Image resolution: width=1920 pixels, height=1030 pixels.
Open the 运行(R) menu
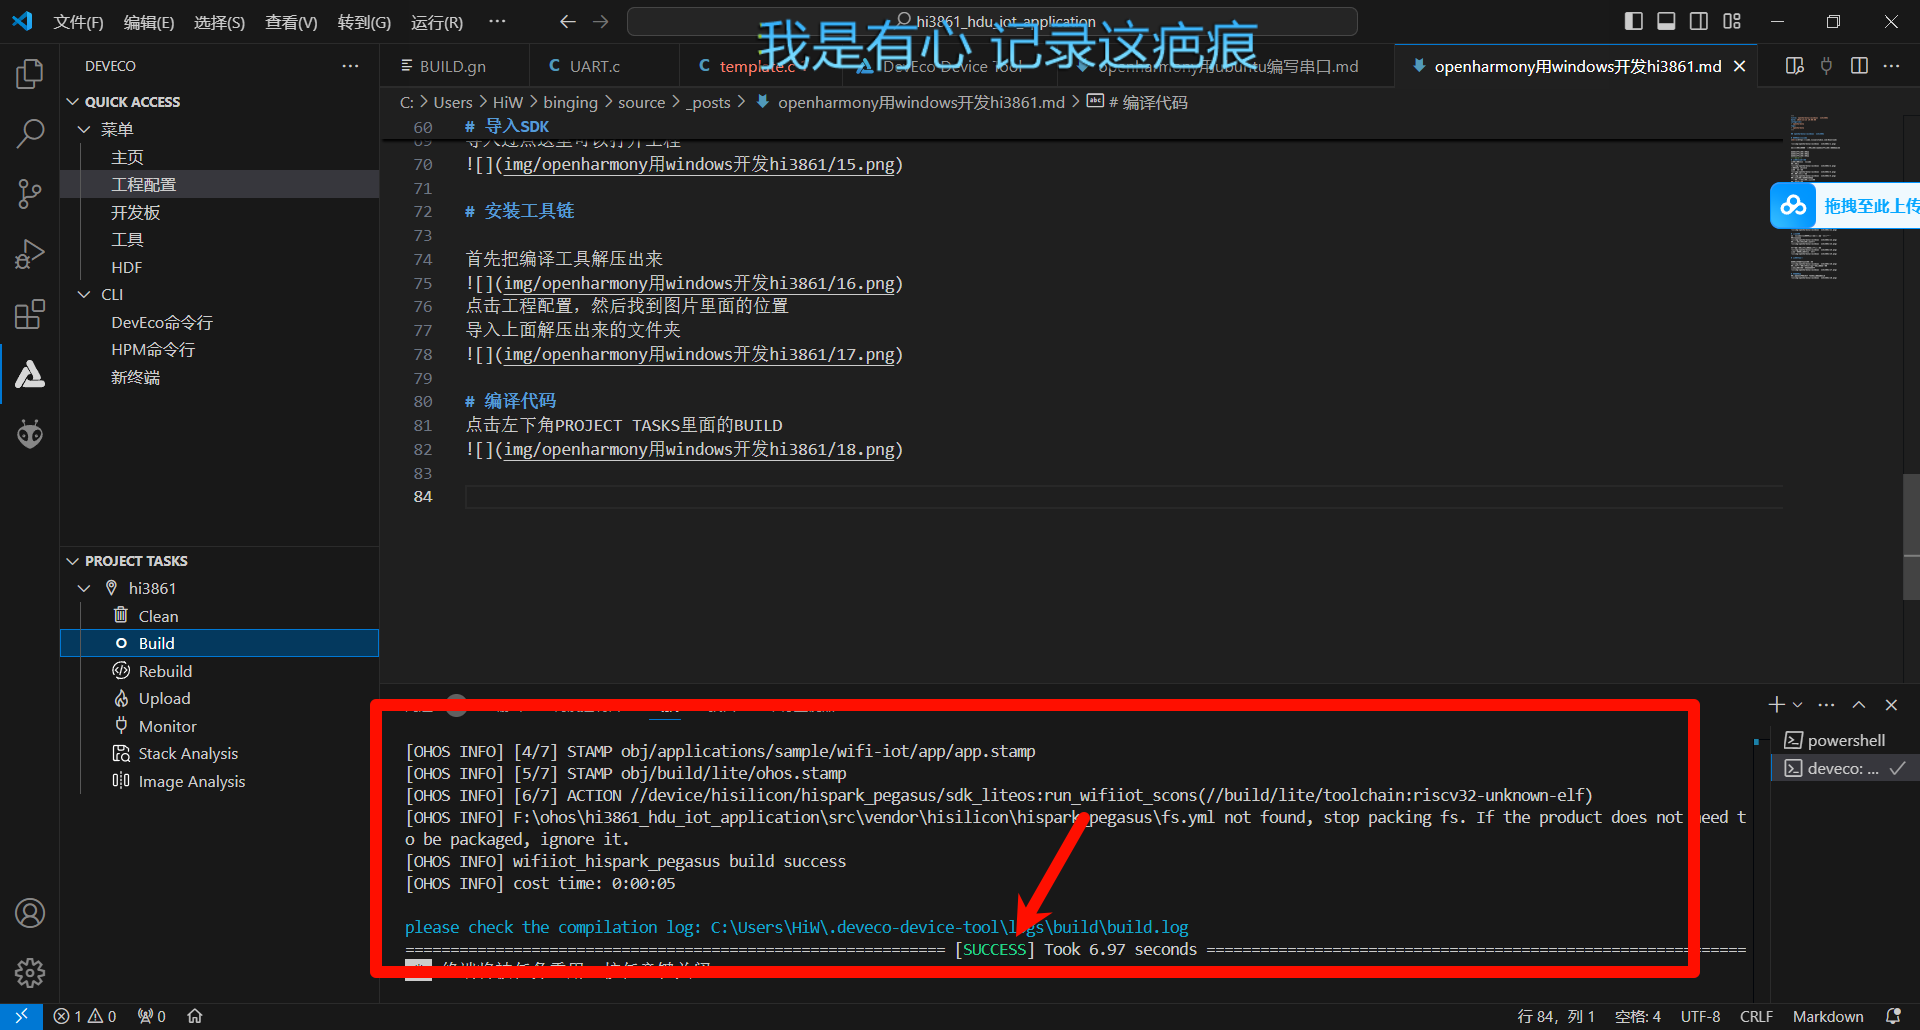coord(436,22)
